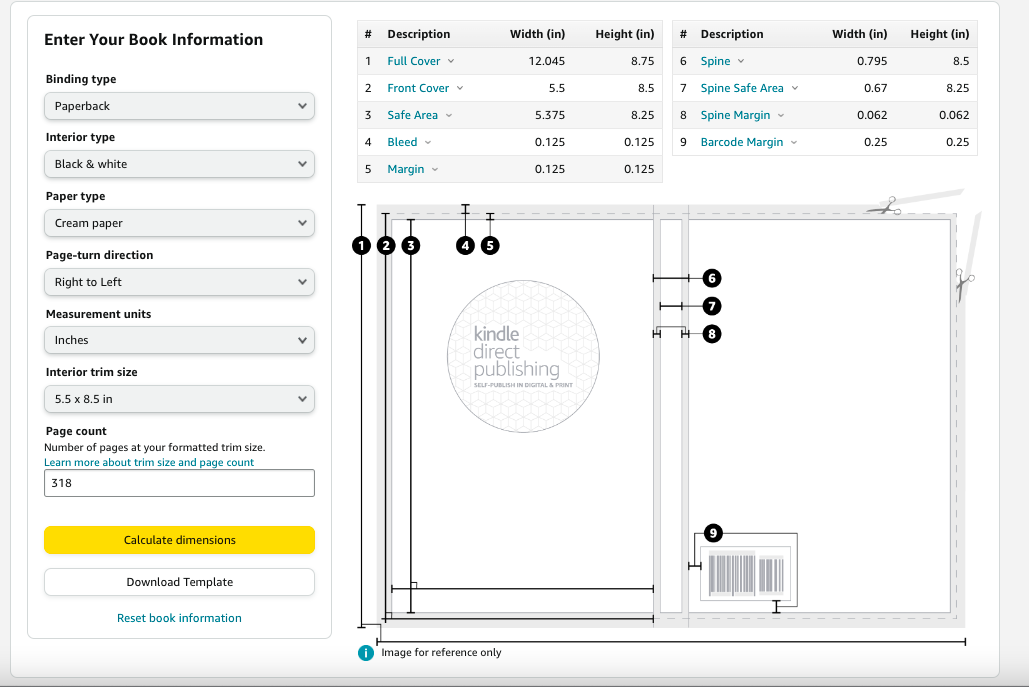Click the numbered marker 6 for Spine
The width and height of the screenshot is (1029, 687).
pos(711,278)
